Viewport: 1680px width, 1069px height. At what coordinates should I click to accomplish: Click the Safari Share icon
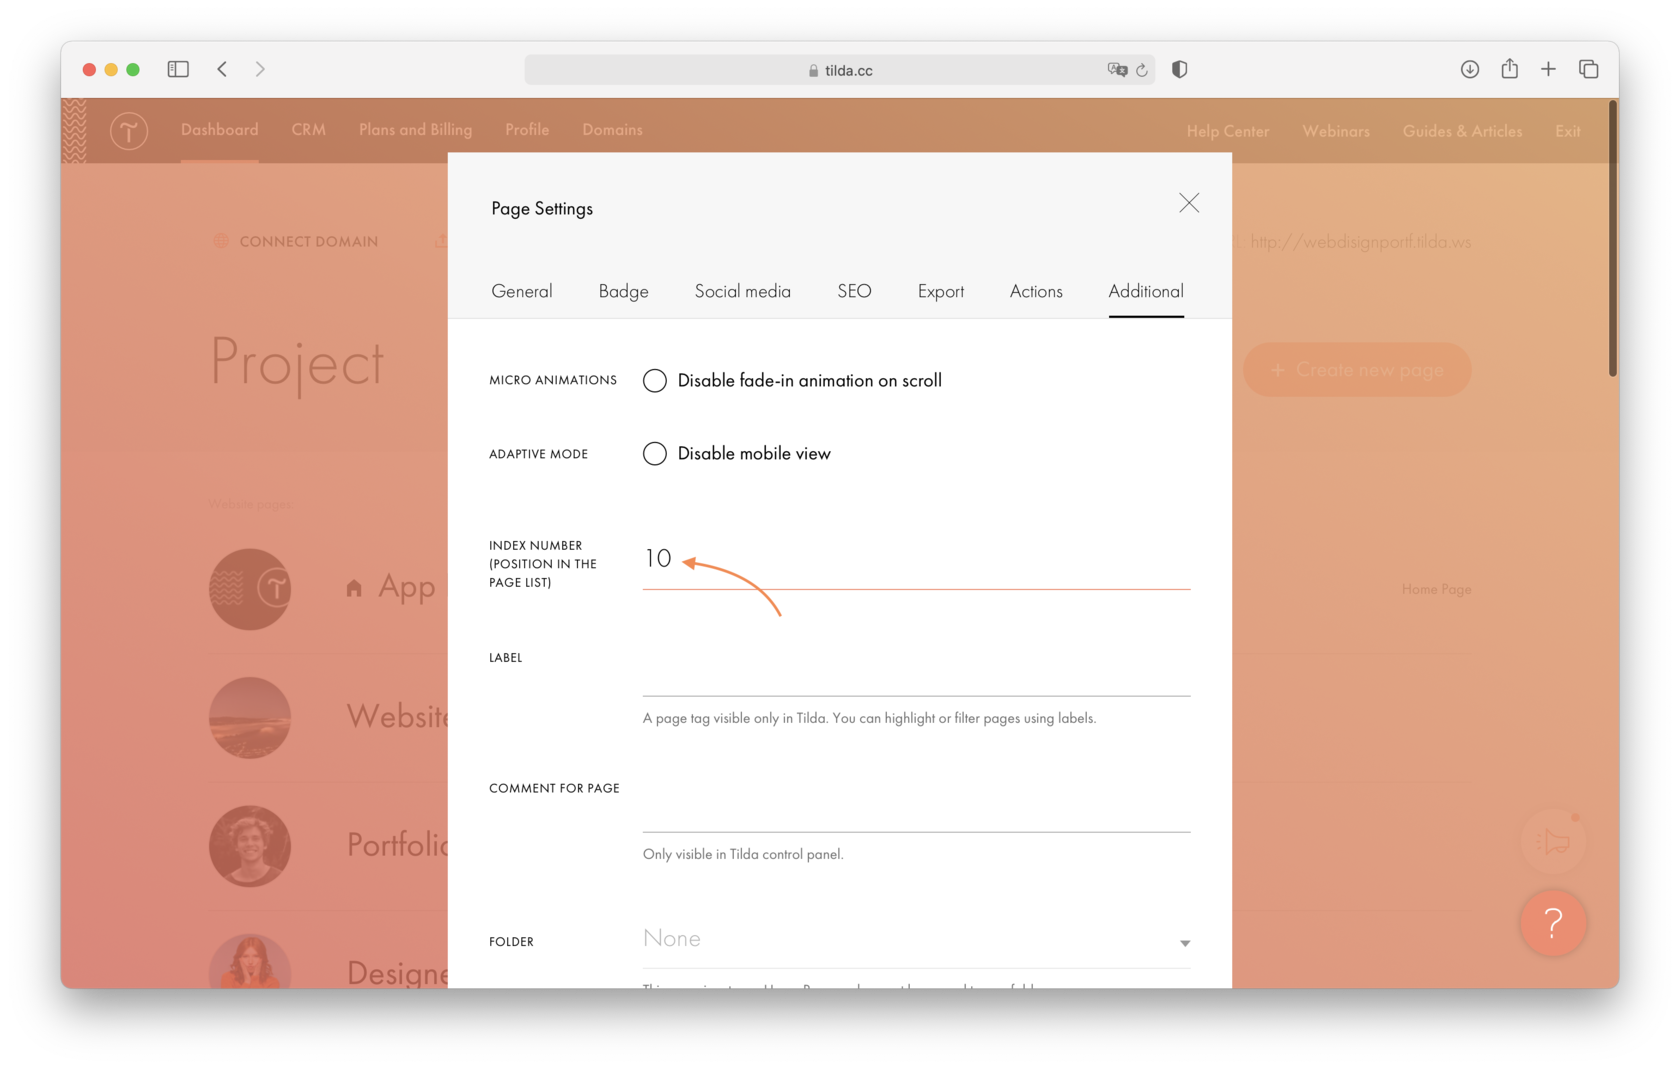point(1509,69)
